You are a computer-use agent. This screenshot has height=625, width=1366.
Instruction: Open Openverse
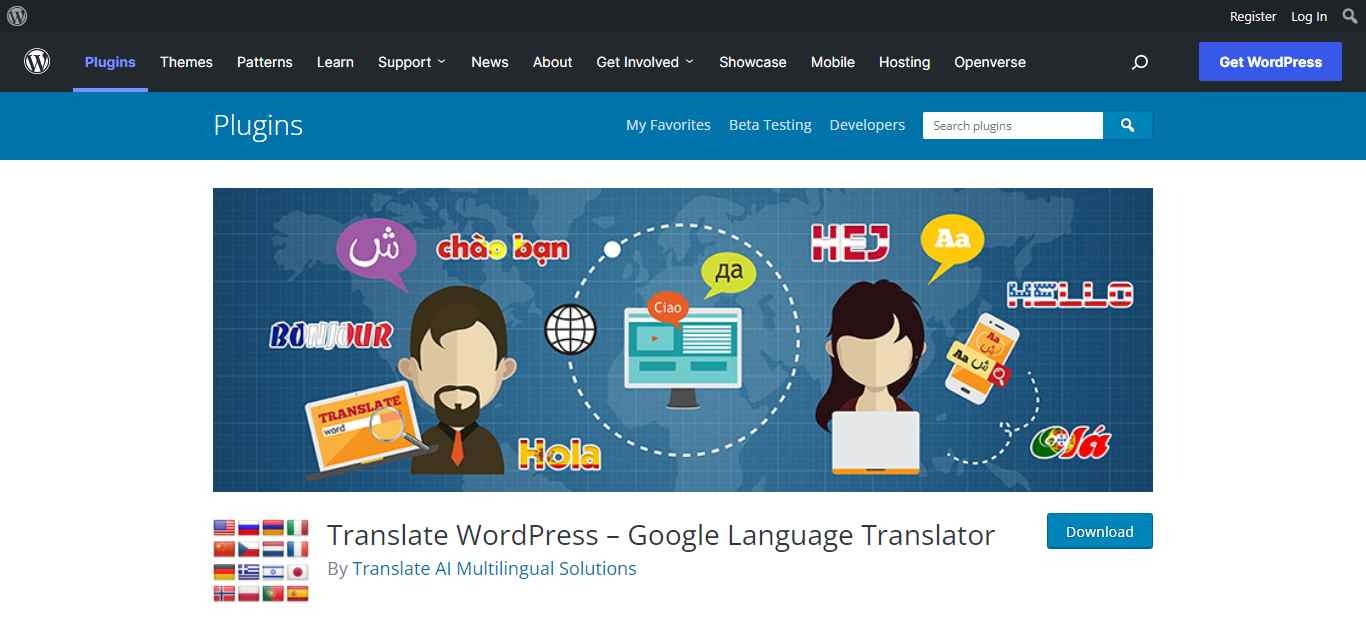tap(990, 62)
